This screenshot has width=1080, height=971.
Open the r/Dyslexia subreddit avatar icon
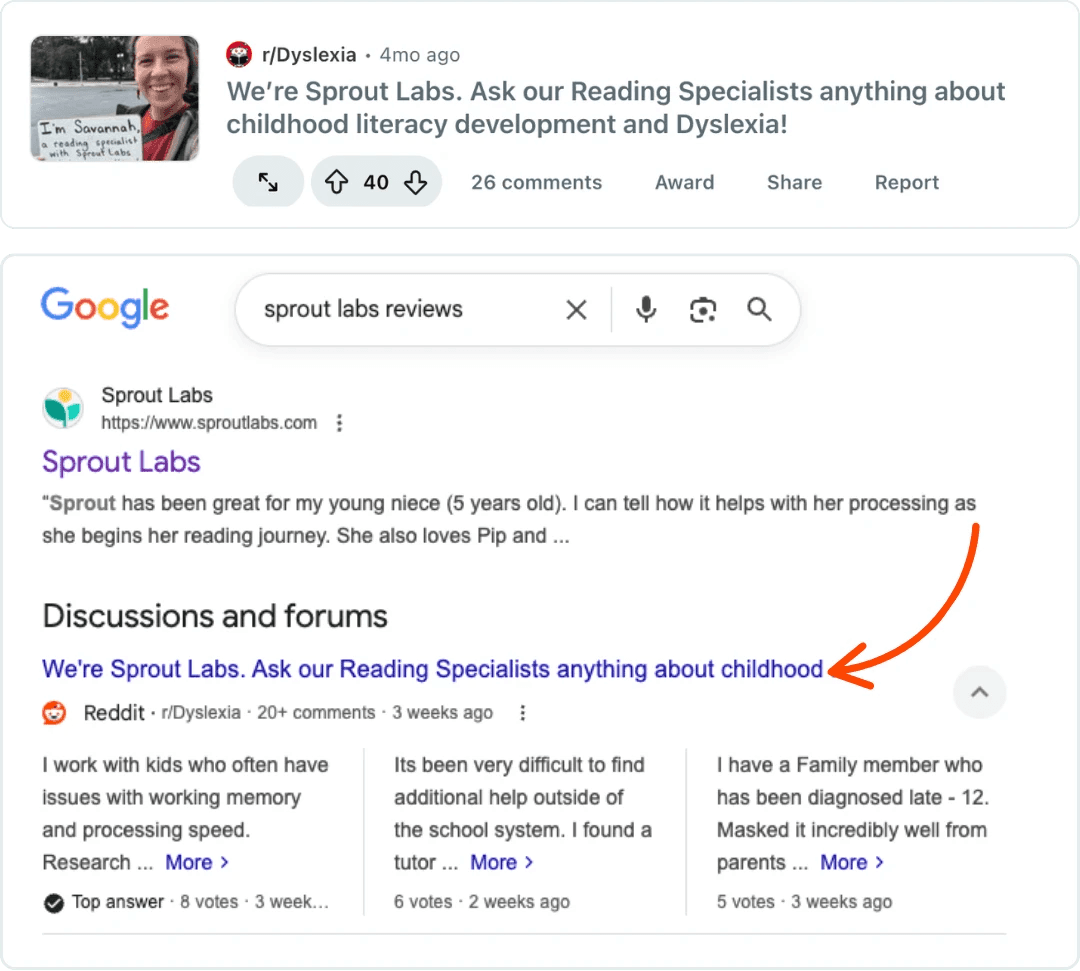click(239, 54)
